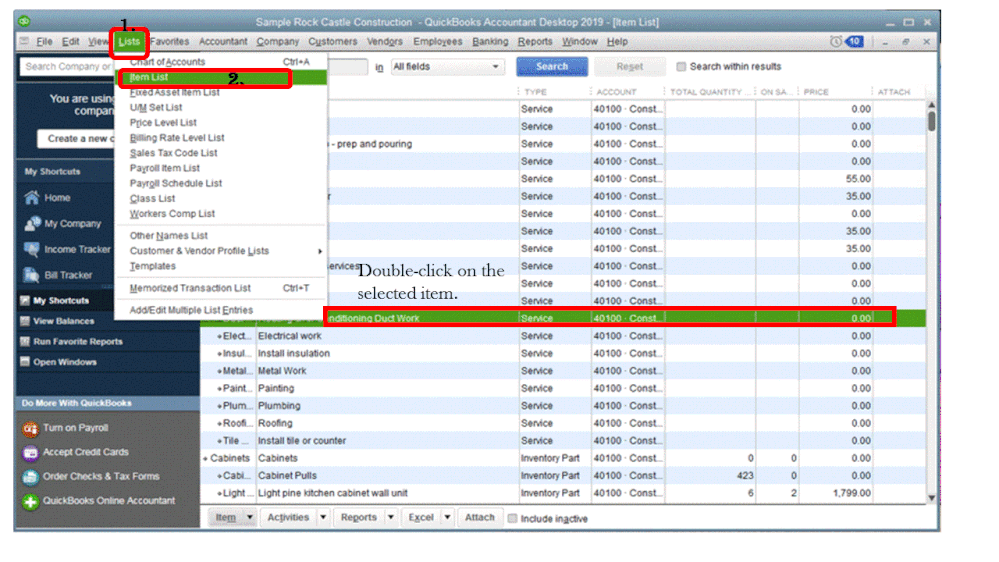Viewport: 999px width, 562px height.
Task: Click the Accept Credit Cards icon
Action: click(x=30, y=453)
